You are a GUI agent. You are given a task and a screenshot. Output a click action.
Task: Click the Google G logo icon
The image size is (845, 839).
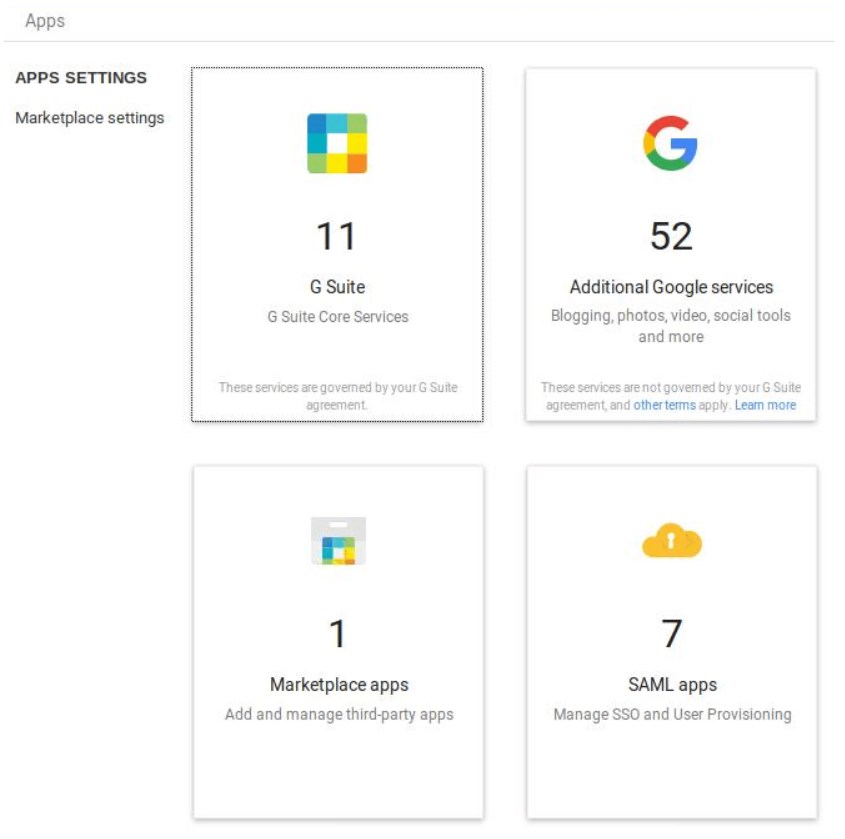(x=670, y=143)
